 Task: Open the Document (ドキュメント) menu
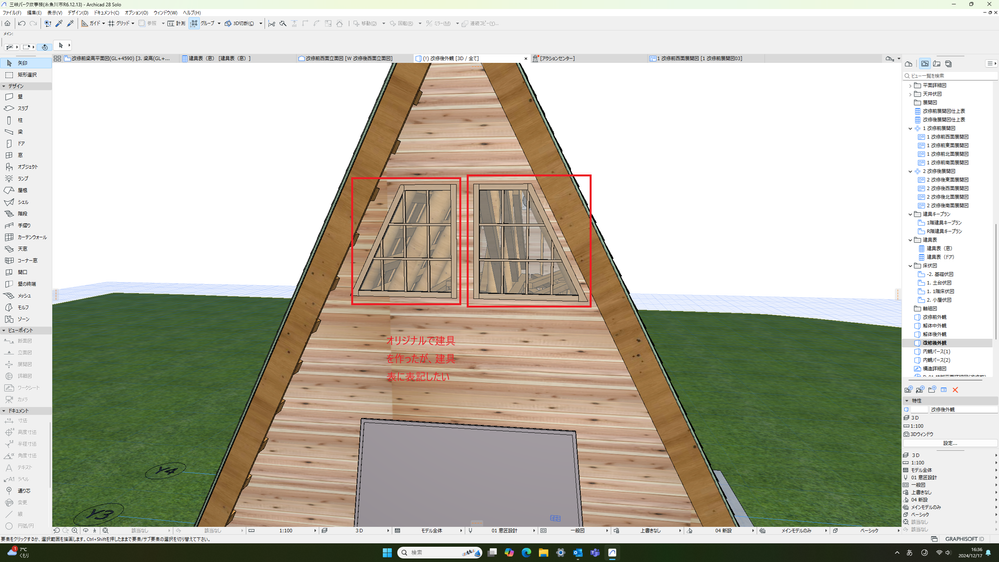click(106, 13)
